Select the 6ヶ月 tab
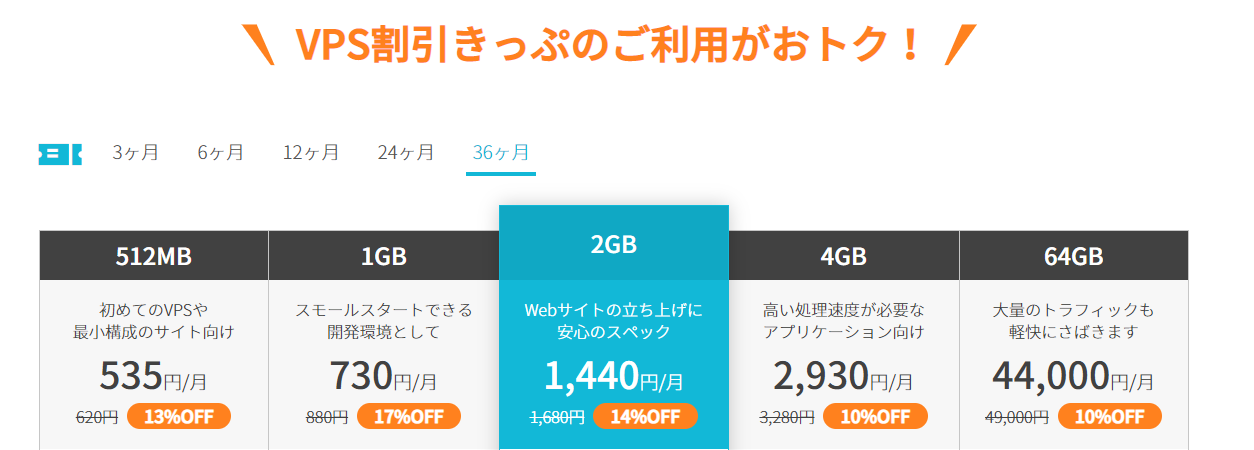The image size is (1254, 450). 220,153
